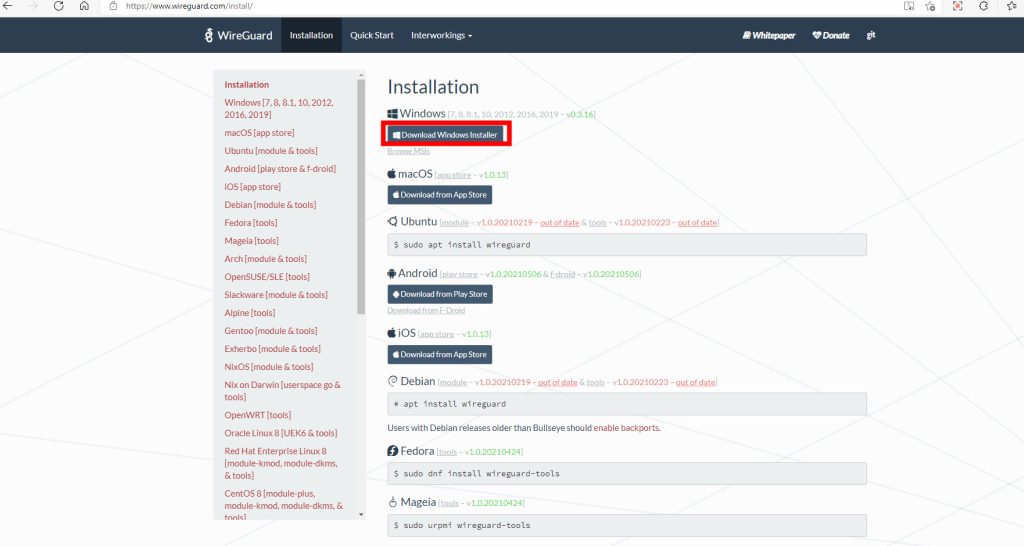
Task: Click Browse MSIs link
Action: [409, 151]
